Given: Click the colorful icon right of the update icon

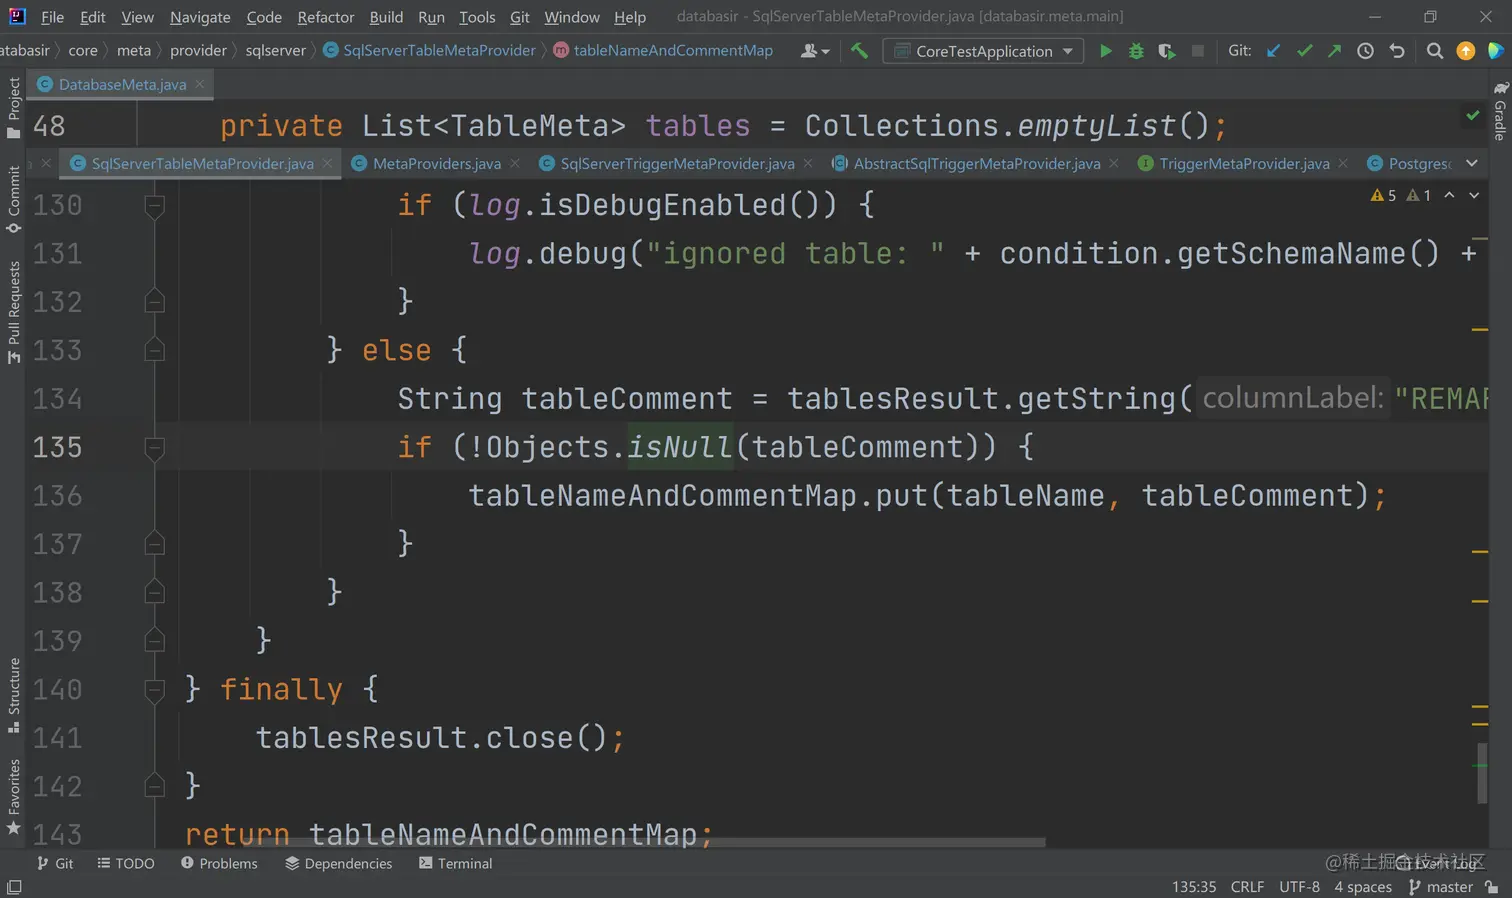Looking at the screenshot, I should coord(1496,51).
